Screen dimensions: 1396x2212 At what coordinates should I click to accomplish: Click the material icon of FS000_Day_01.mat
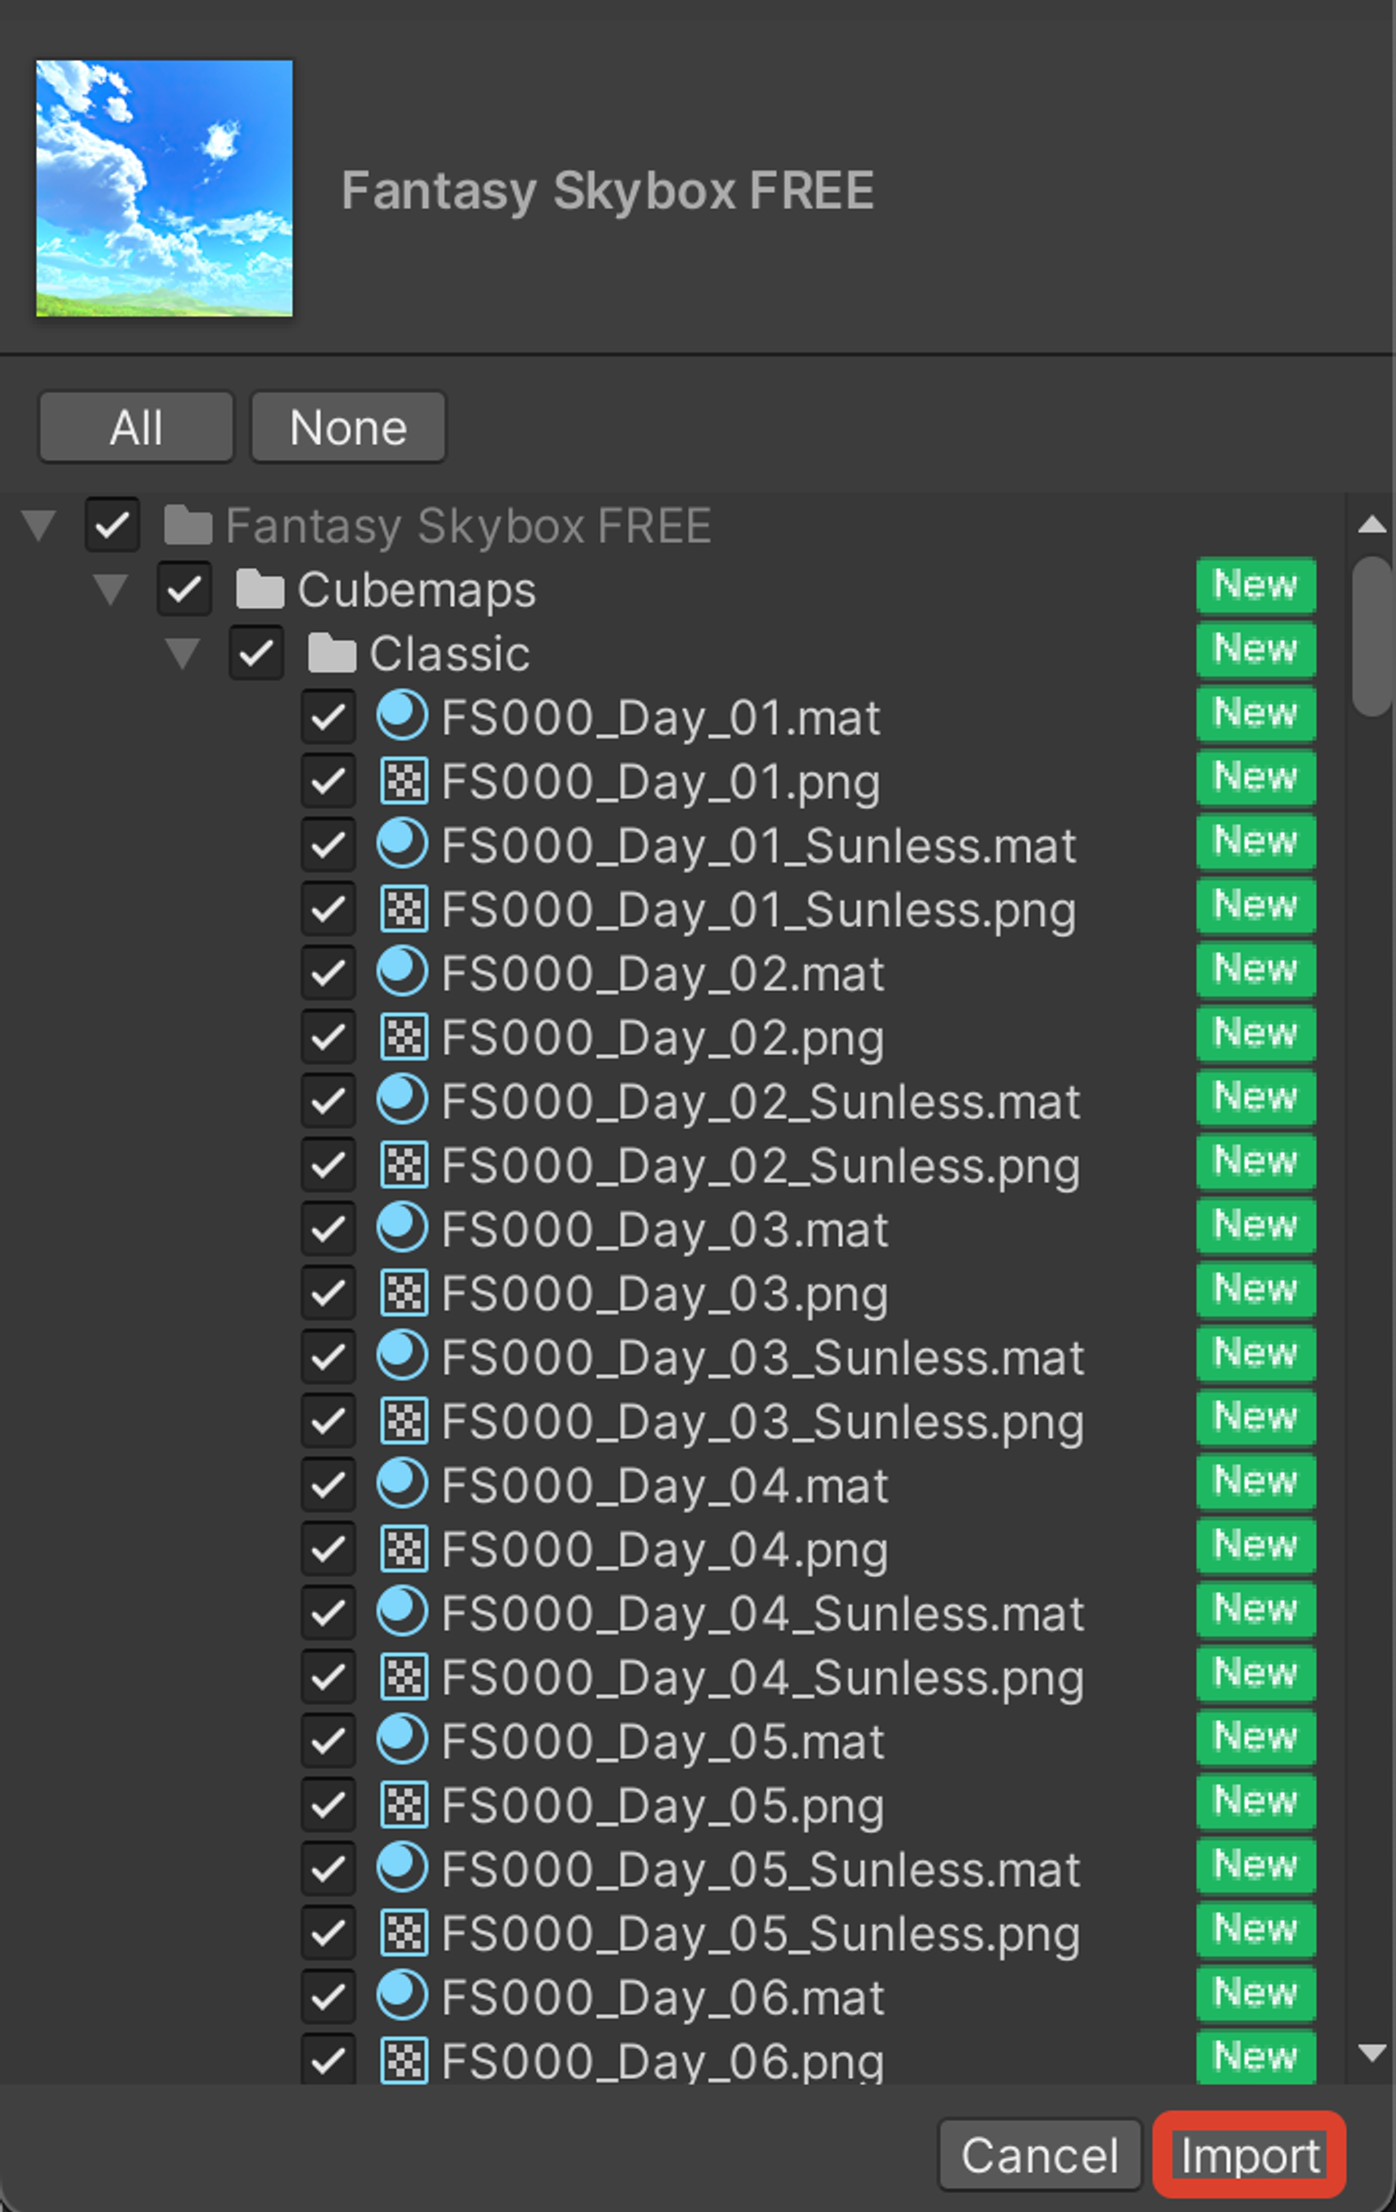click(x=403, y=717)
